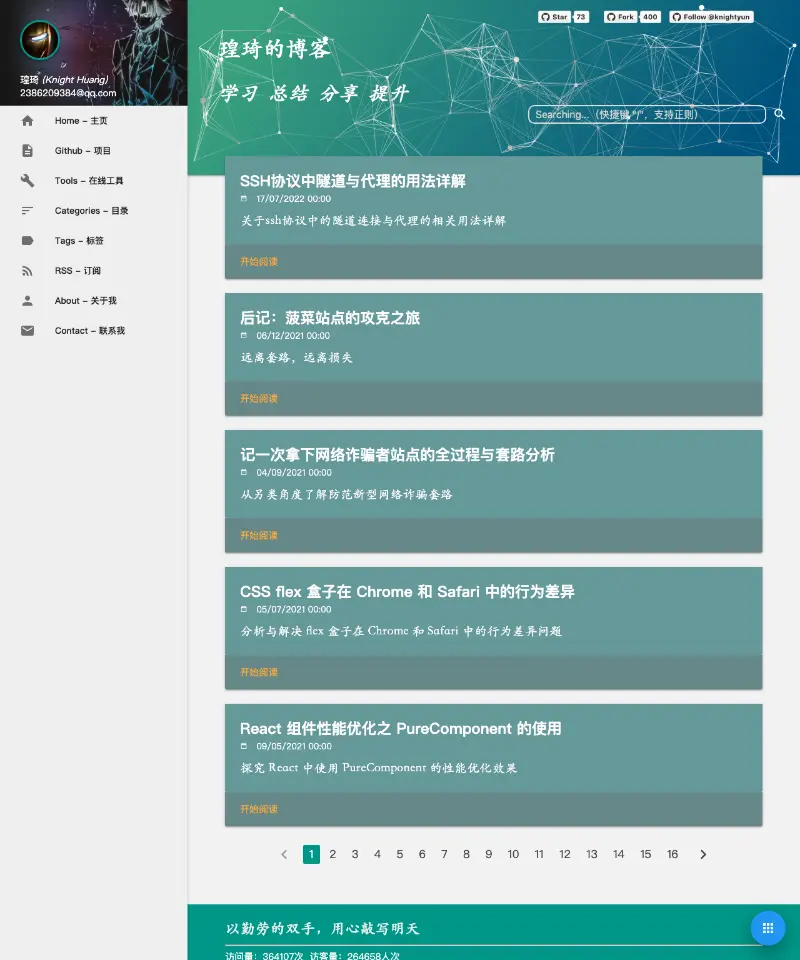800x960 pixels.
Task: Click the Contact envelope icon
Action: pos(27,331)
